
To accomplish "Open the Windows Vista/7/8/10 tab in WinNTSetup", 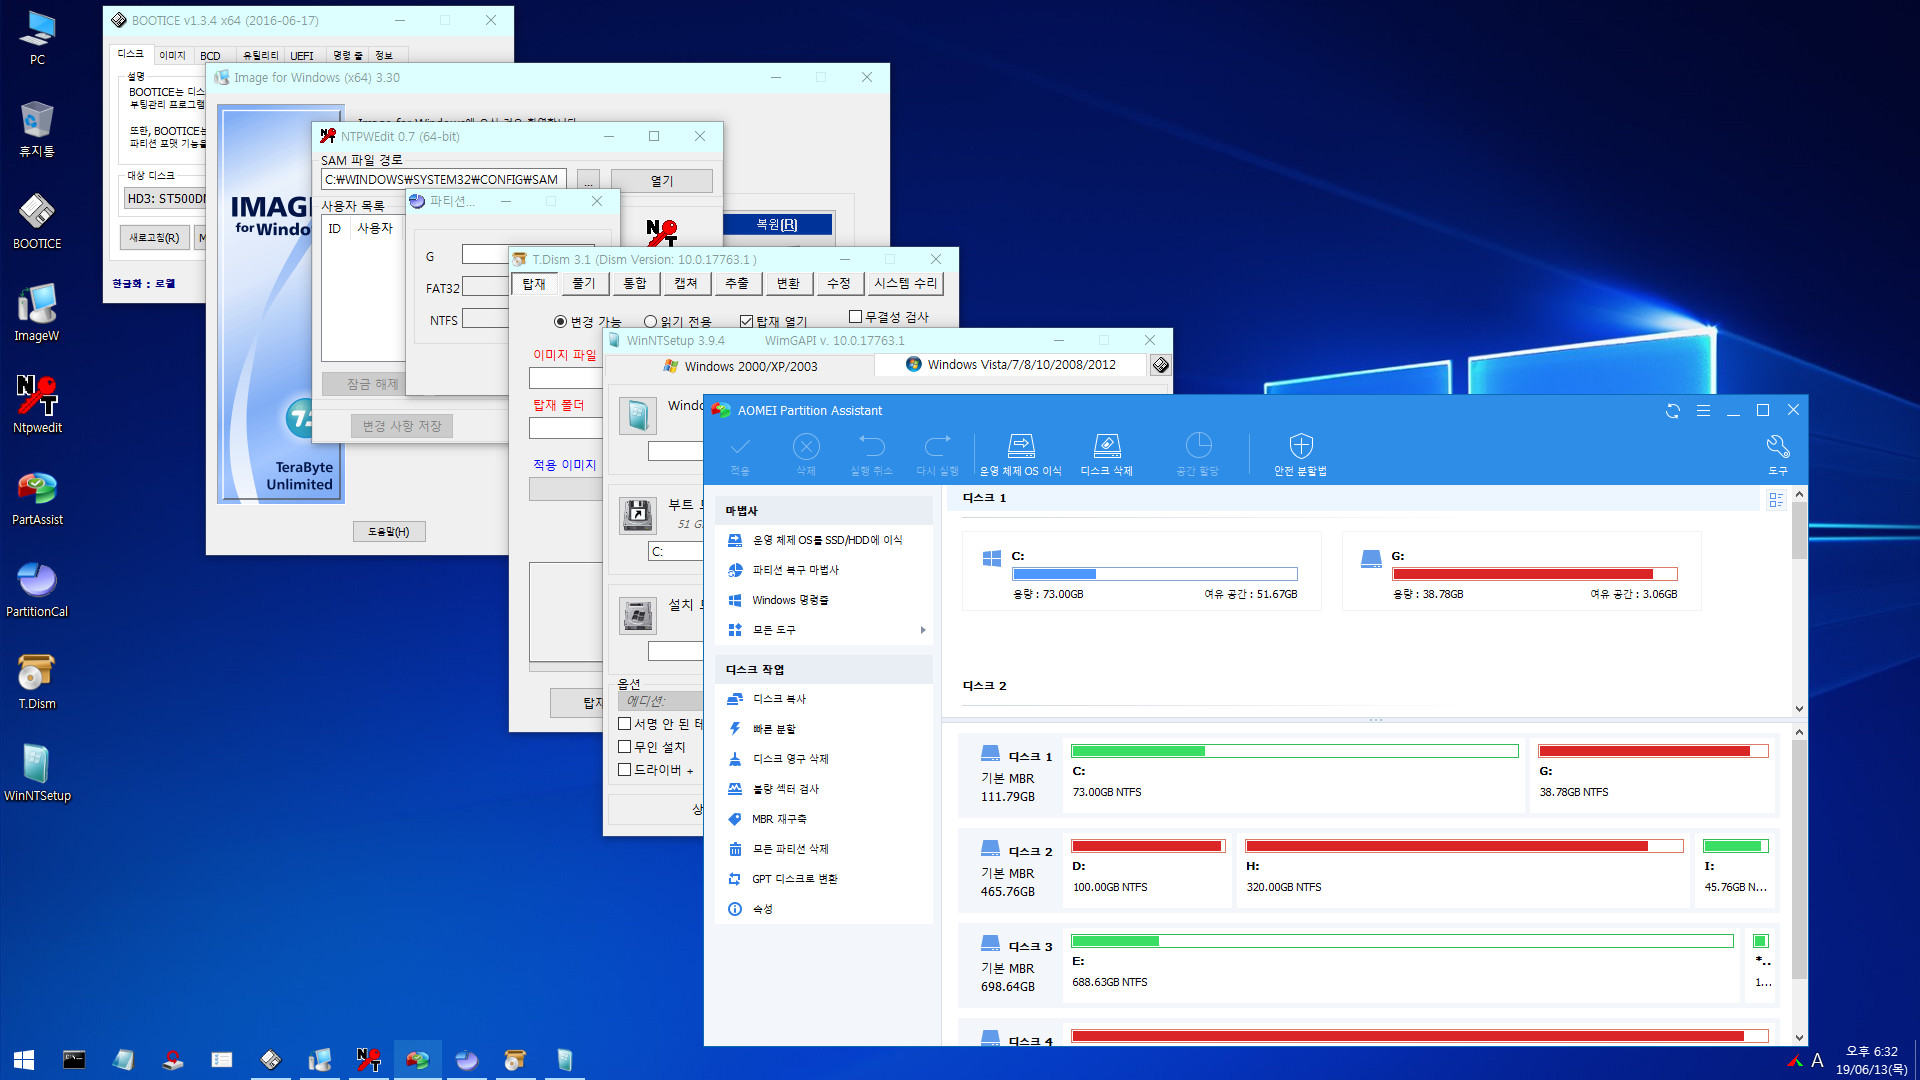I will pos(1010,365).
